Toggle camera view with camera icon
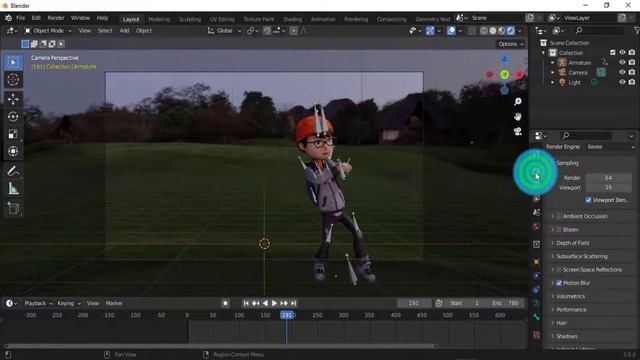This screenshot has width=640, height=360. pos(518,131)
